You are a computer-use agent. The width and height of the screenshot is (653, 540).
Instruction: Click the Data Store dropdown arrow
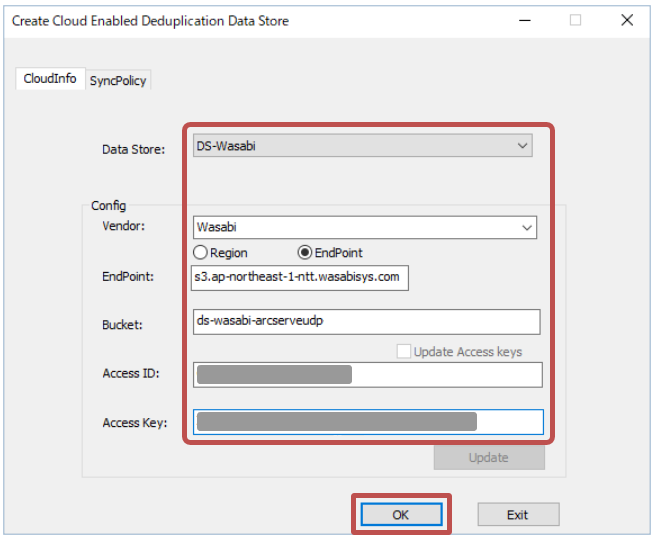[522, 146]
